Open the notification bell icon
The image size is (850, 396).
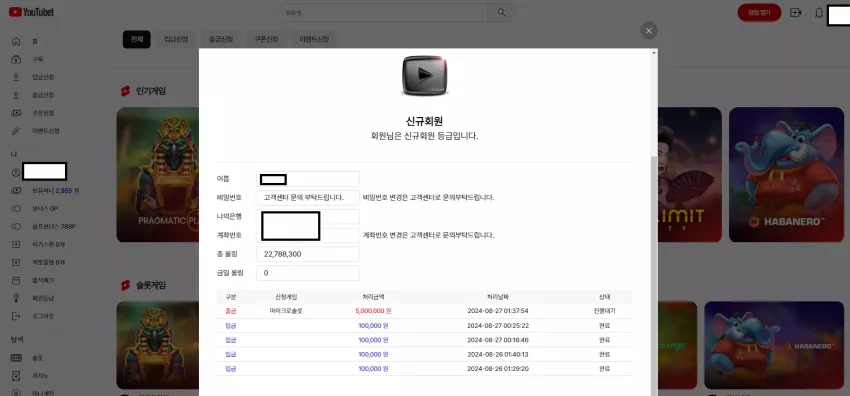click(x=819, y=13)
